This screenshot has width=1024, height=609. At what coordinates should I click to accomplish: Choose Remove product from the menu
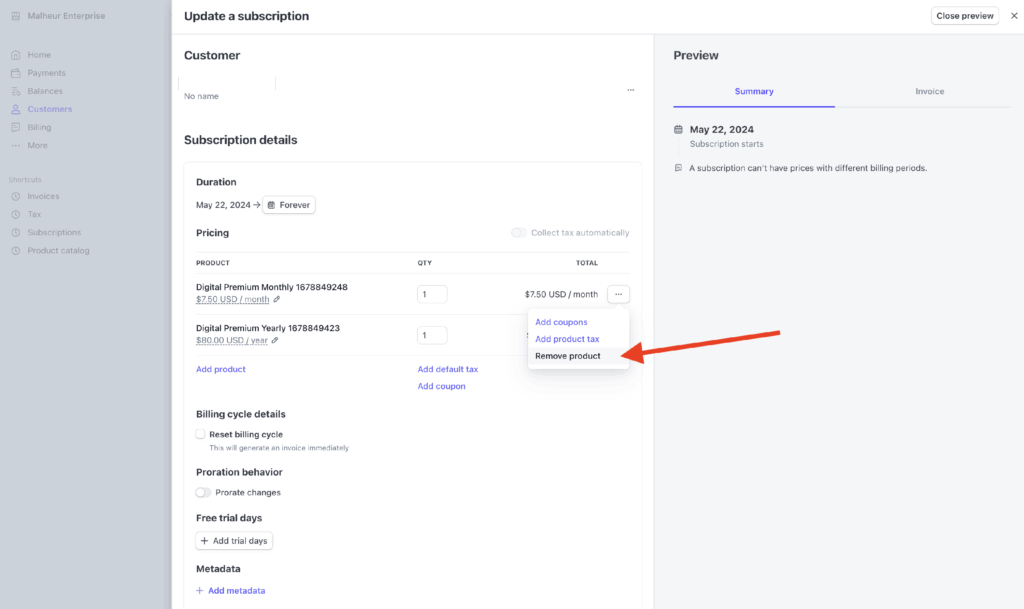(568, 356)
